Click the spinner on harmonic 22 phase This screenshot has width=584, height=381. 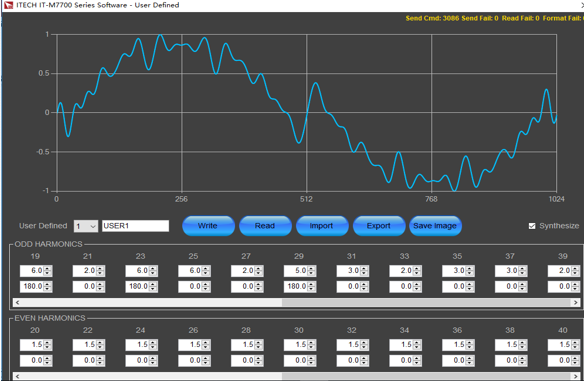(100, 361)
